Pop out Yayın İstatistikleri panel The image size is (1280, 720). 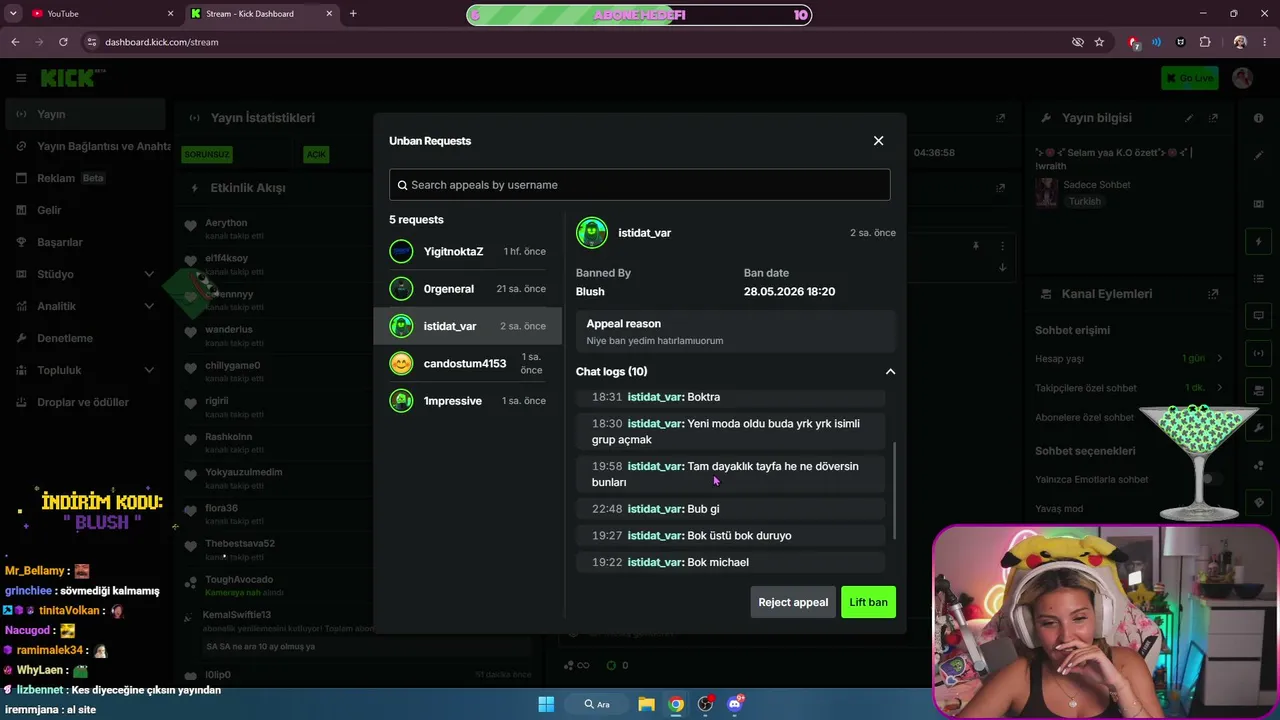1000,118
